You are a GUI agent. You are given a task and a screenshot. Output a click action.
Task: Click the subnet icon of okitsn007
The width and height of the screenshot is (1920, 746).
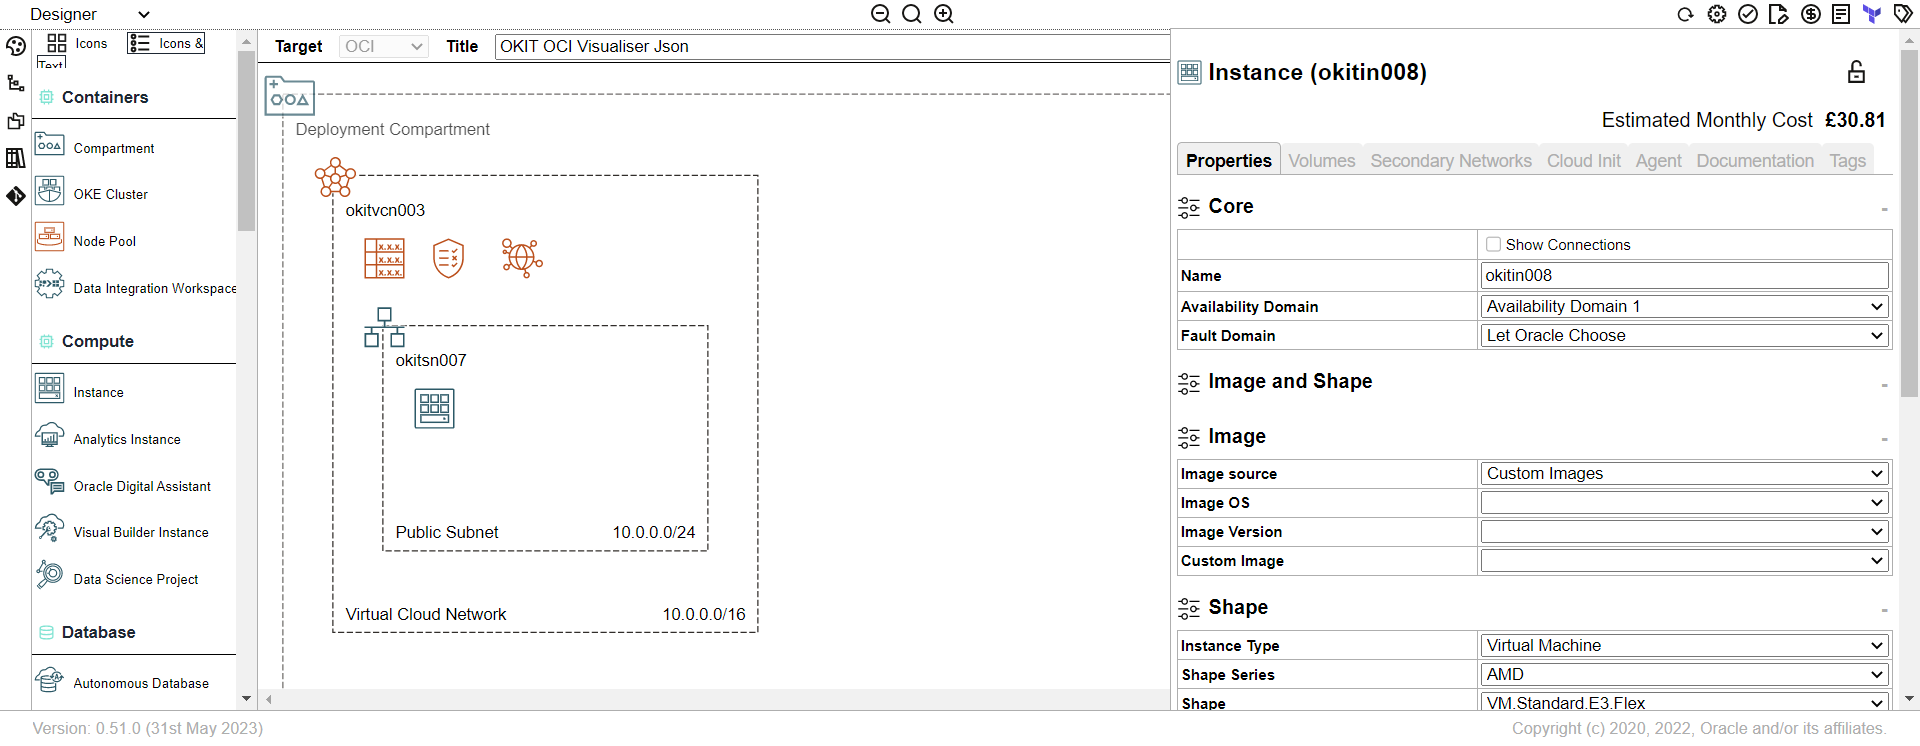[385, 327]
